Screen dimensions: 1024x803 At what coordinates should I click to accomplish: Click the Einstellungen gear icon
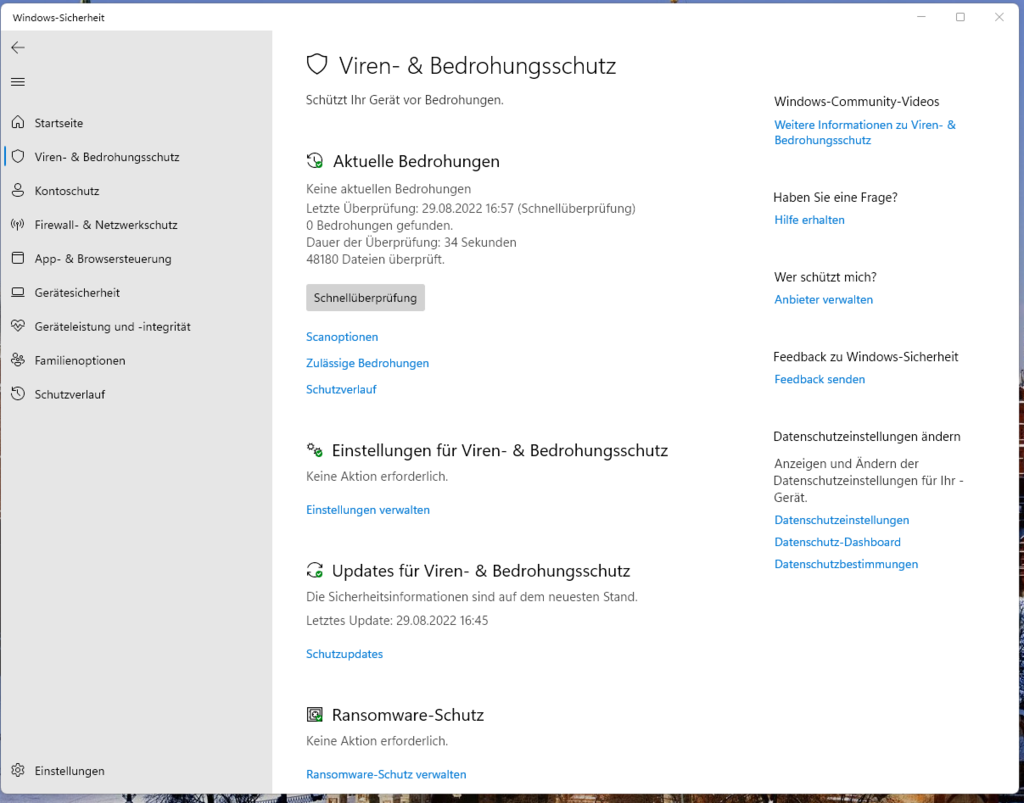[x=18, y=770]
